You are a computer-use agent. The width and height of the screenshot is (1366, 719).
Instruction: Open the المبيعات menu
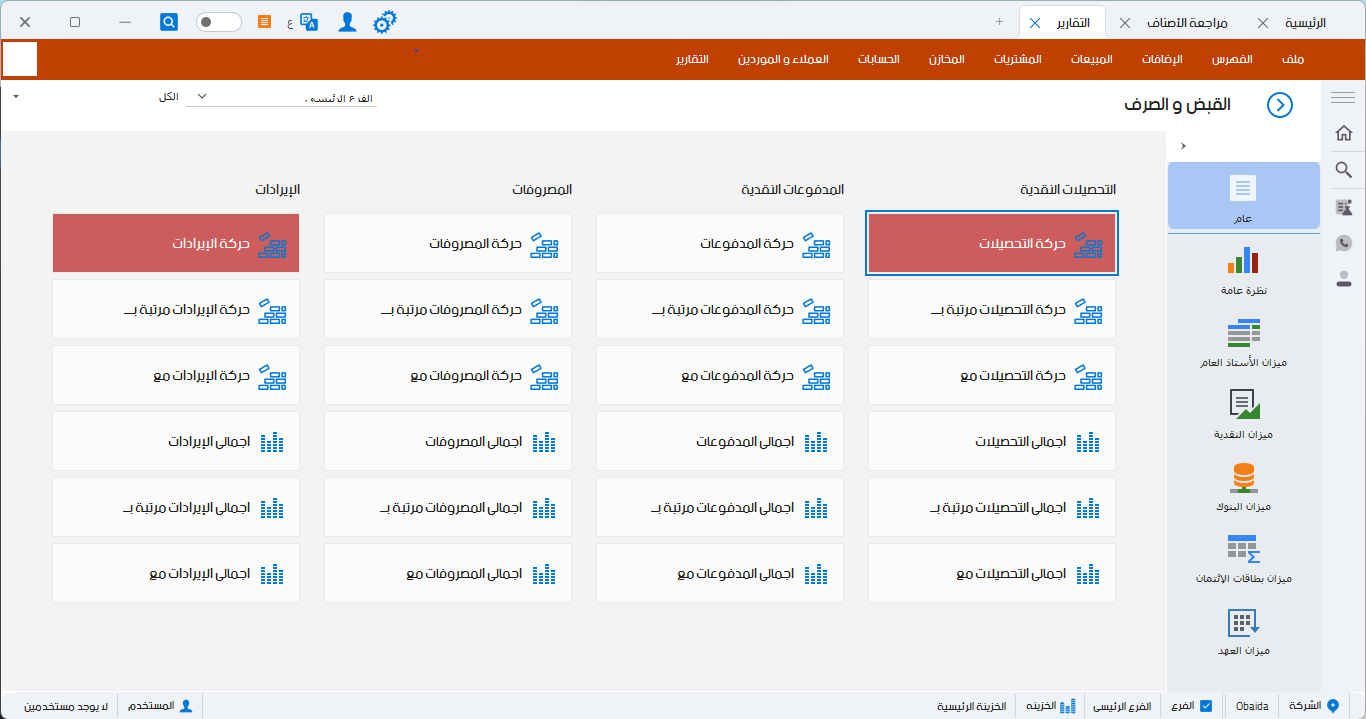pos(1092,59)
